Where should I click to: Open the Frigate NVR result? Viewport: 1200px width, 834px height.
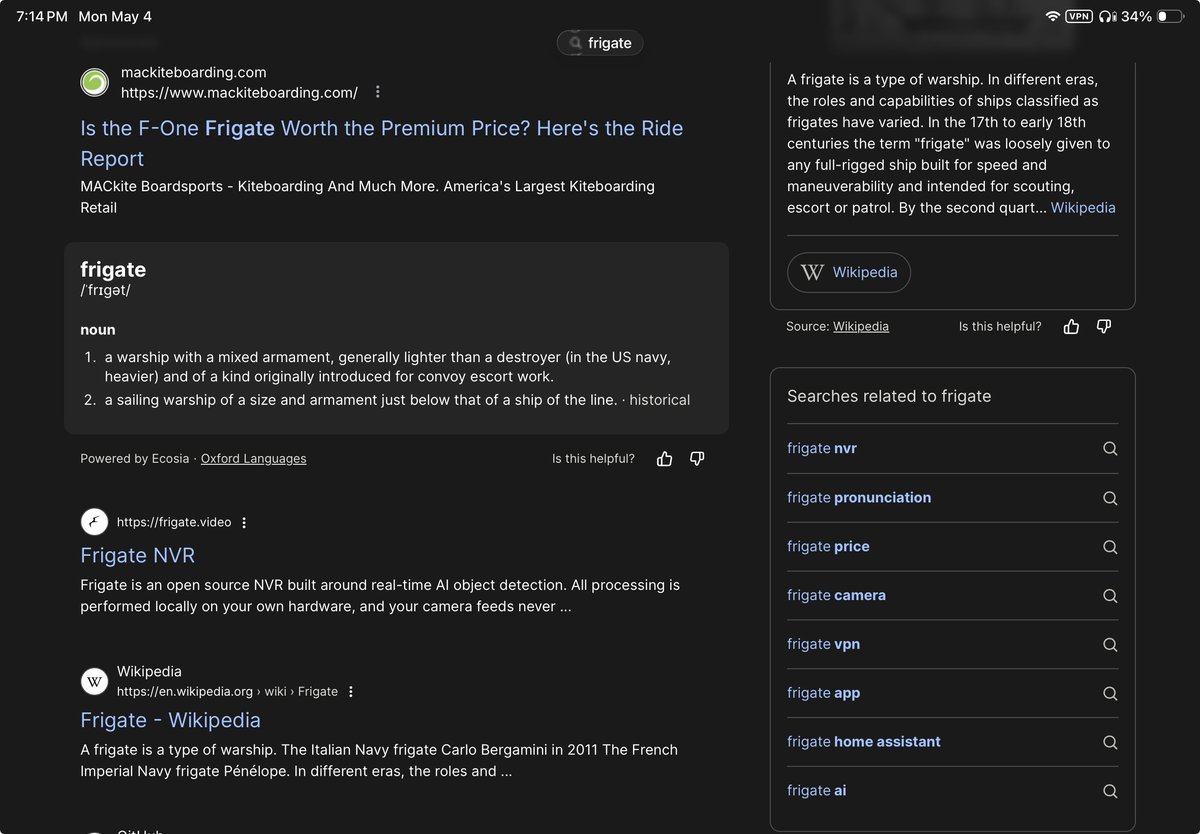(x=138, y=555)
